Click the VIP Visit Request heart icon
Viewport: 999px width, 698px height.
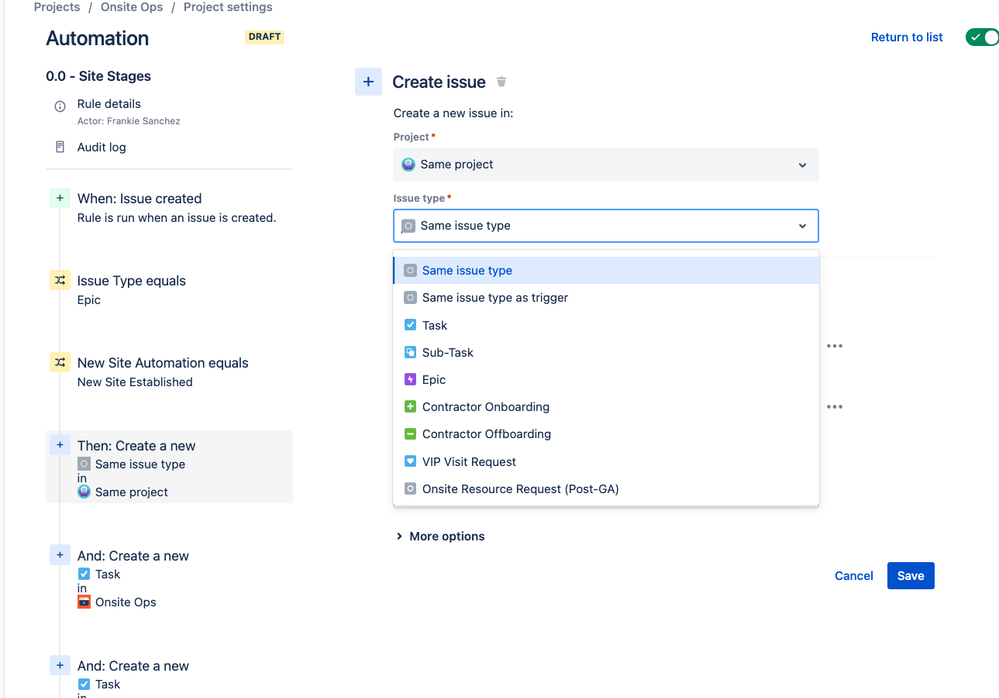[410, 461]
